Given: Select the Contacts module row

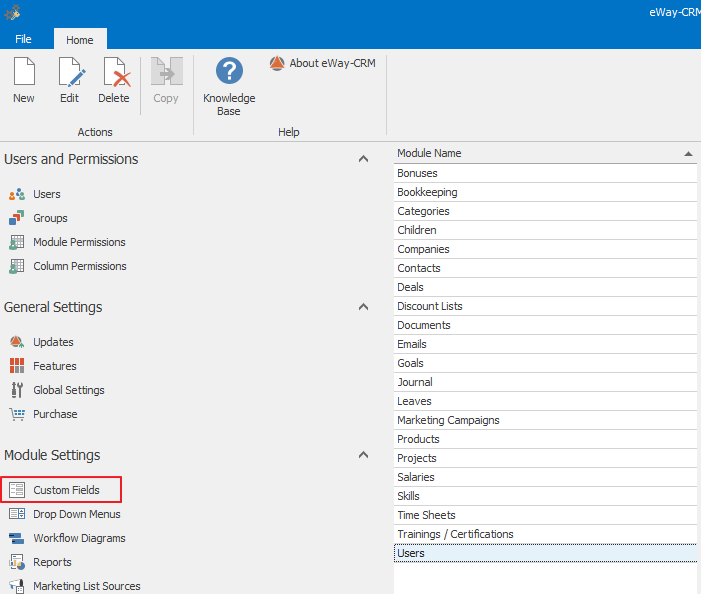Looking at the screenshot, I should pos(545,268).
